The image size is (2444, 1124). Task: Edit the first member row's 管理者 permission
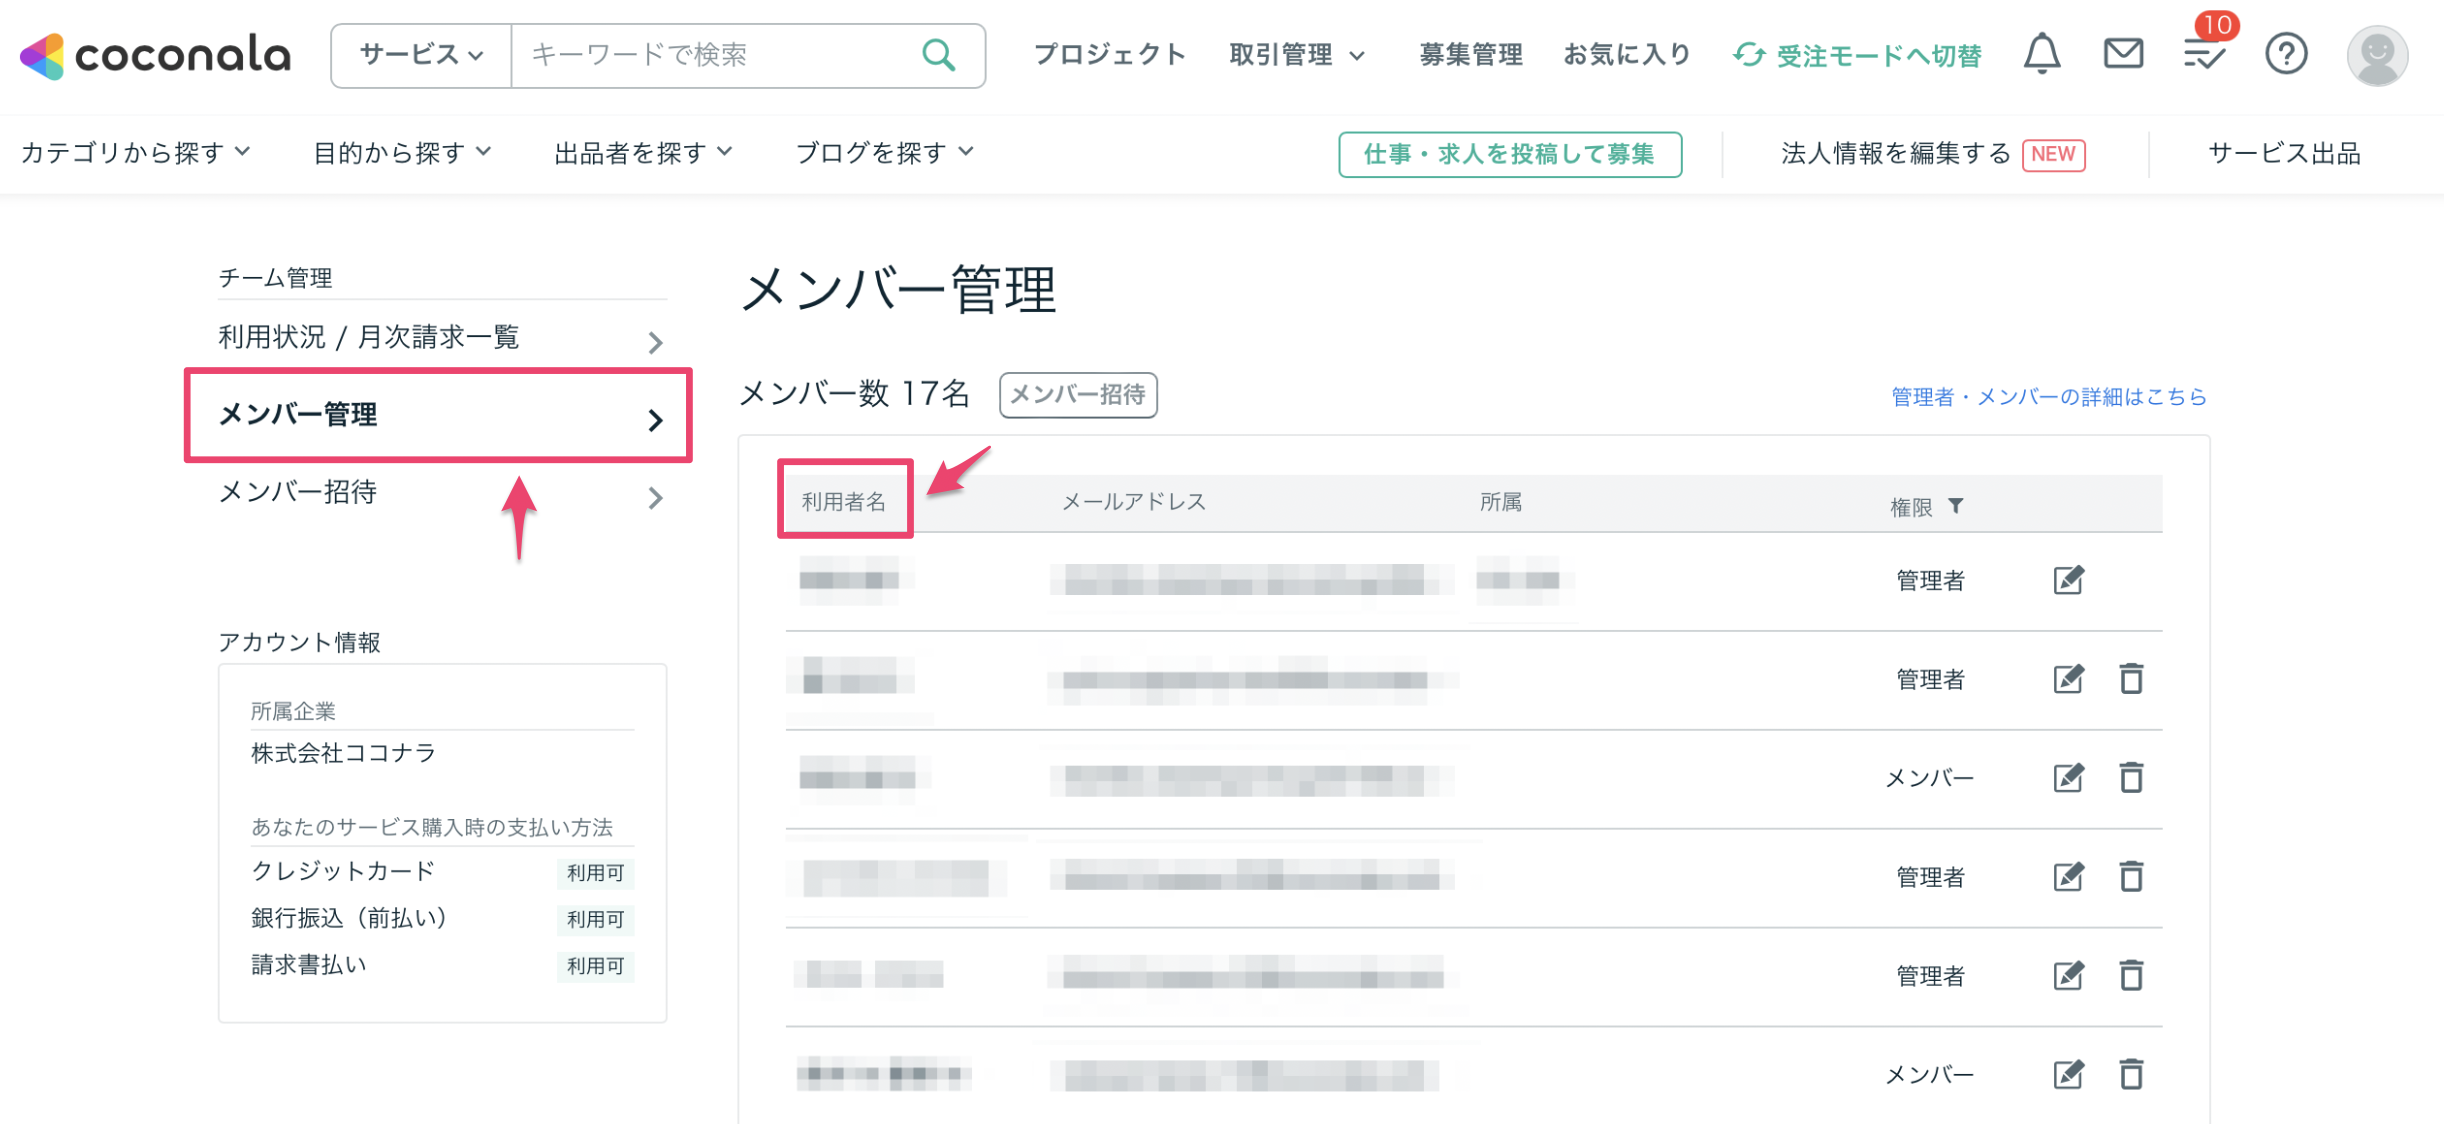[2067, 580]
